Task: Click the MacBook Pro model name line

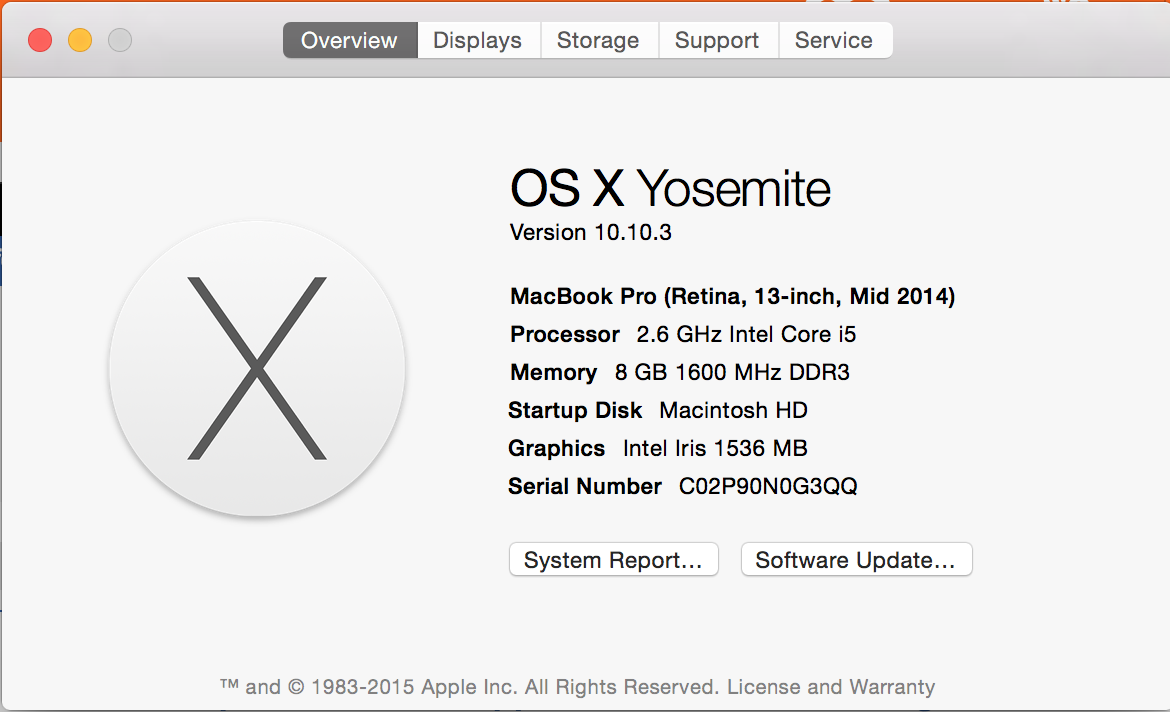Action: click(x=732, y=296)
